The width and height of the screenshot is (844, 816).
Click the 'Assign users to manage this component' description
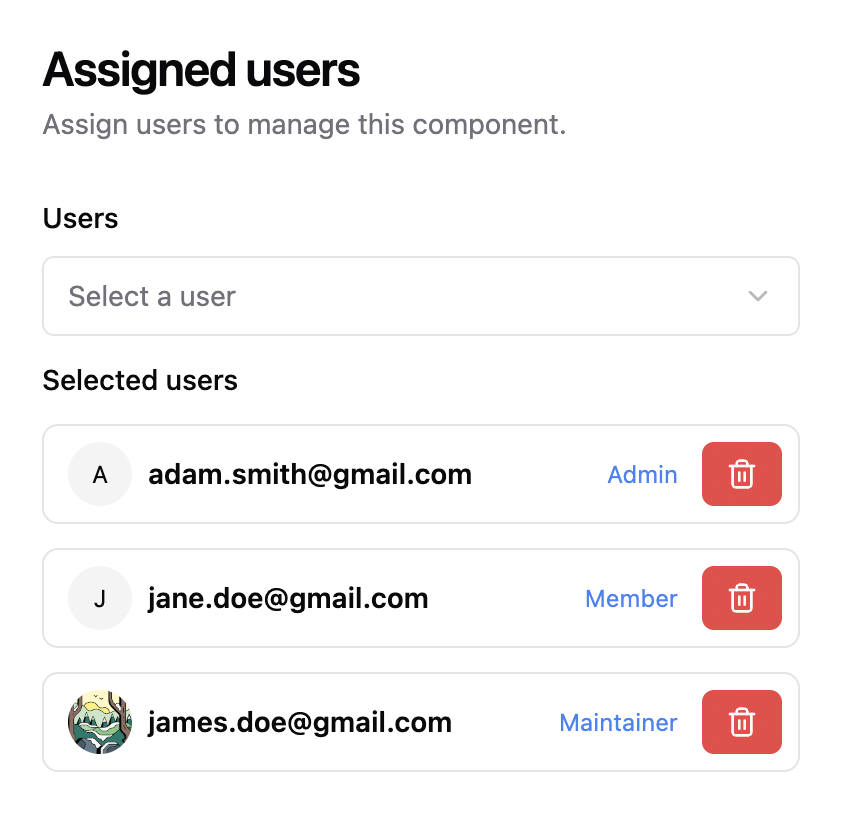pyautogui.click(x=305, y=125)
